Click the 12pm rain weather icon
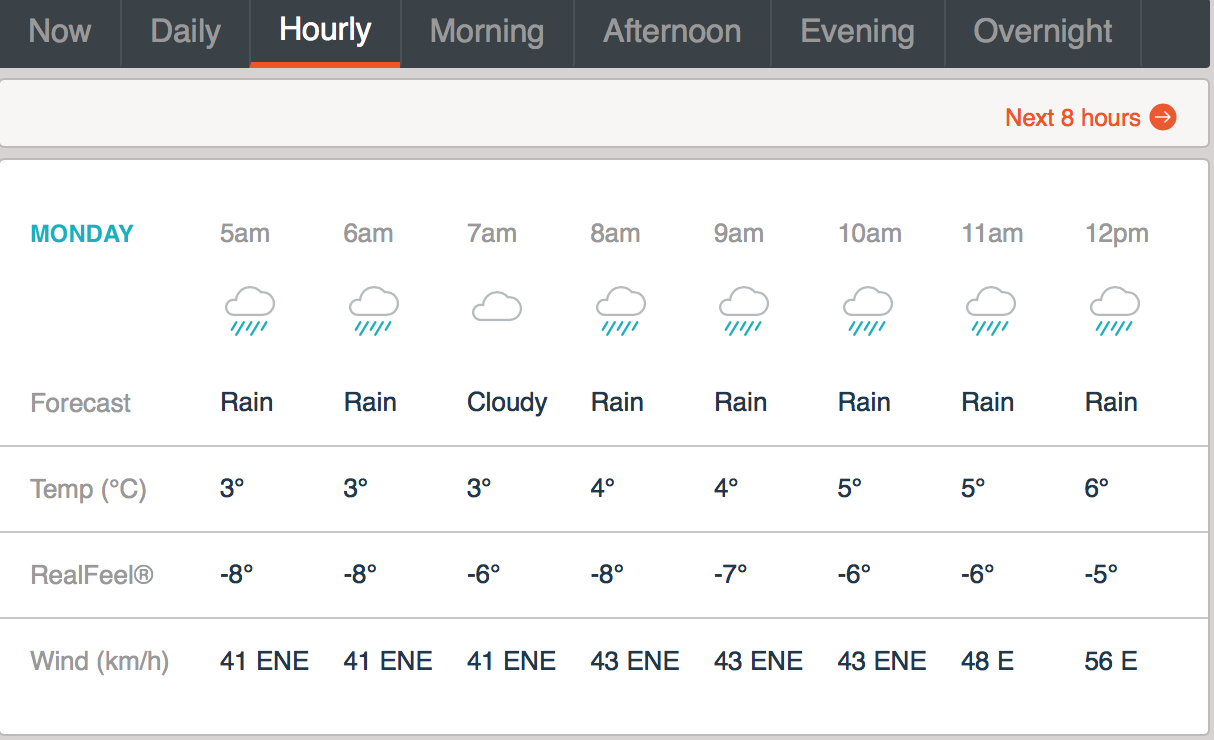 coord(1114,310)
